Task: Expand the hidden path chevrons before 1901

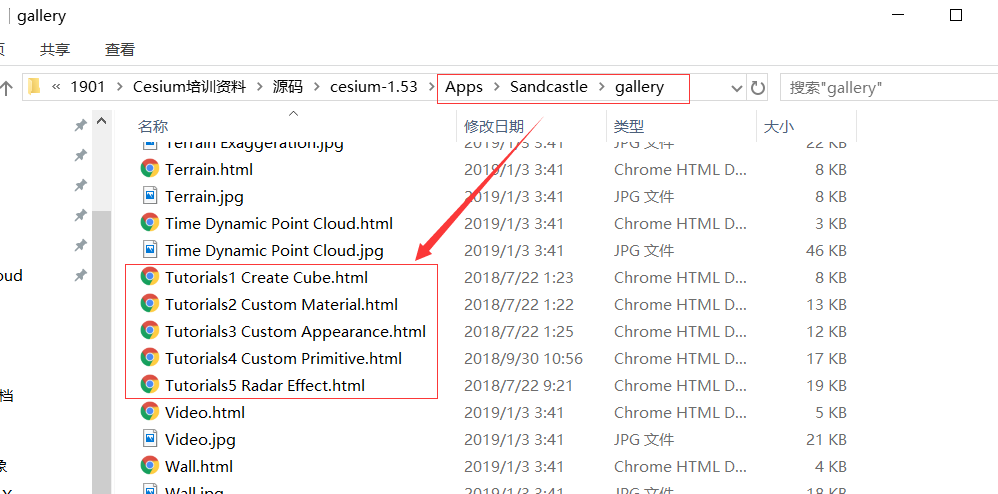Action: (x=56, y=87)
